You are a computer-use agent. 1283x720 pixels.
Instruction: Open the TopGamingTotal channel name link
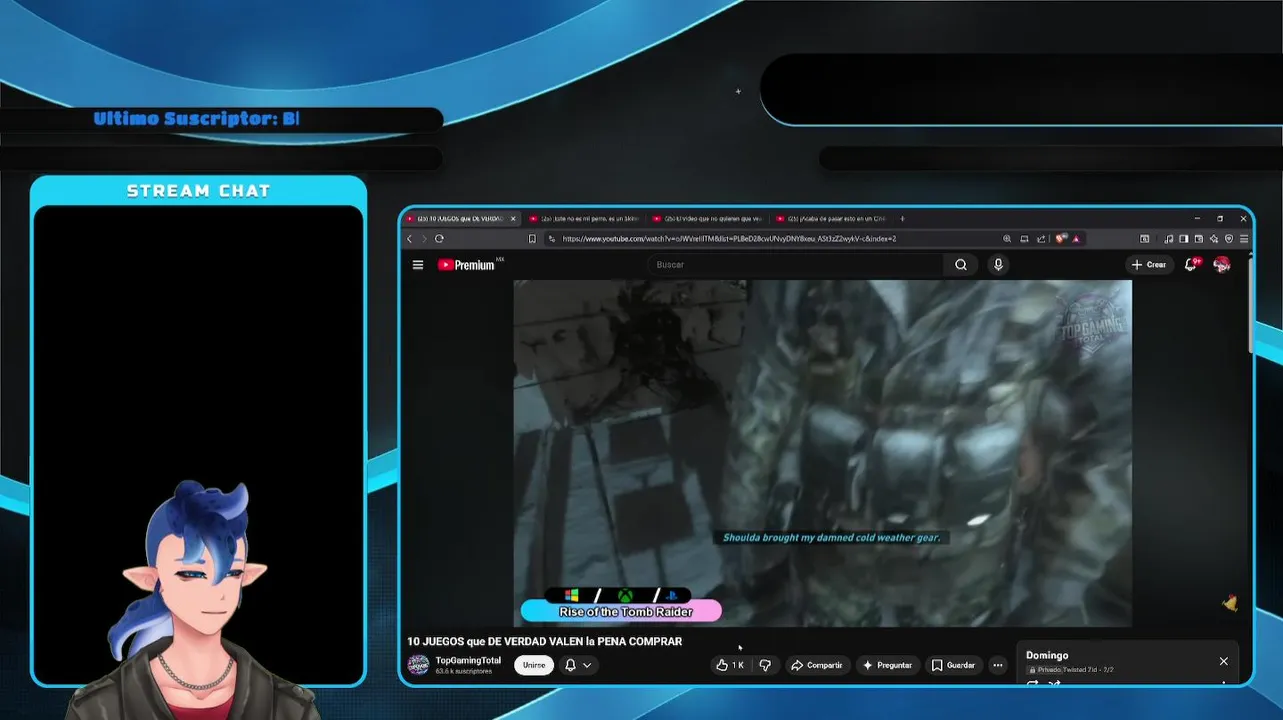468,660
